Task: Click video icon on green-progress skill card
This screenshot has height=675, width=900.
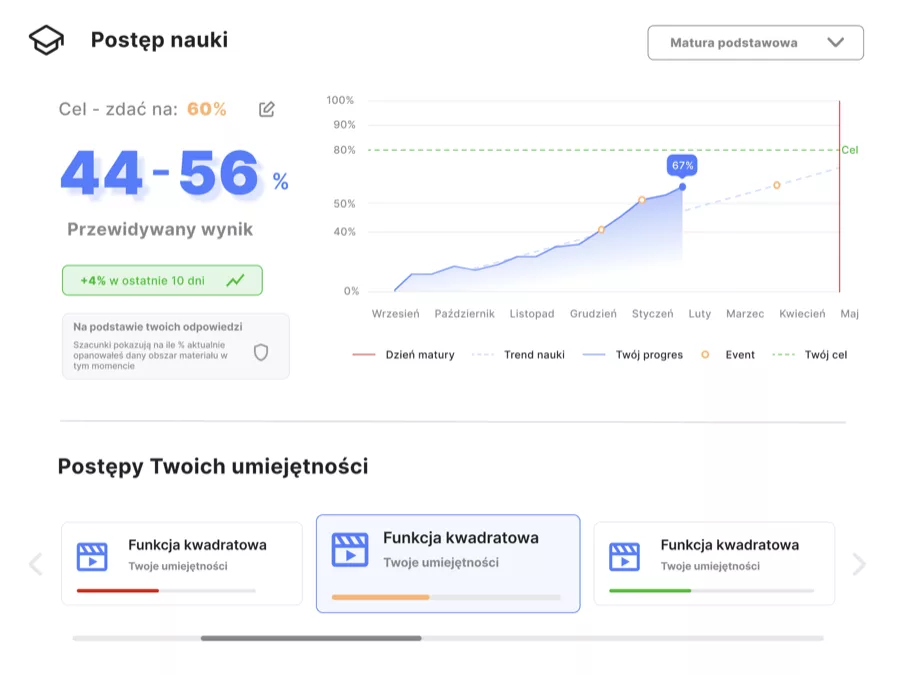Action: [624, 557]
